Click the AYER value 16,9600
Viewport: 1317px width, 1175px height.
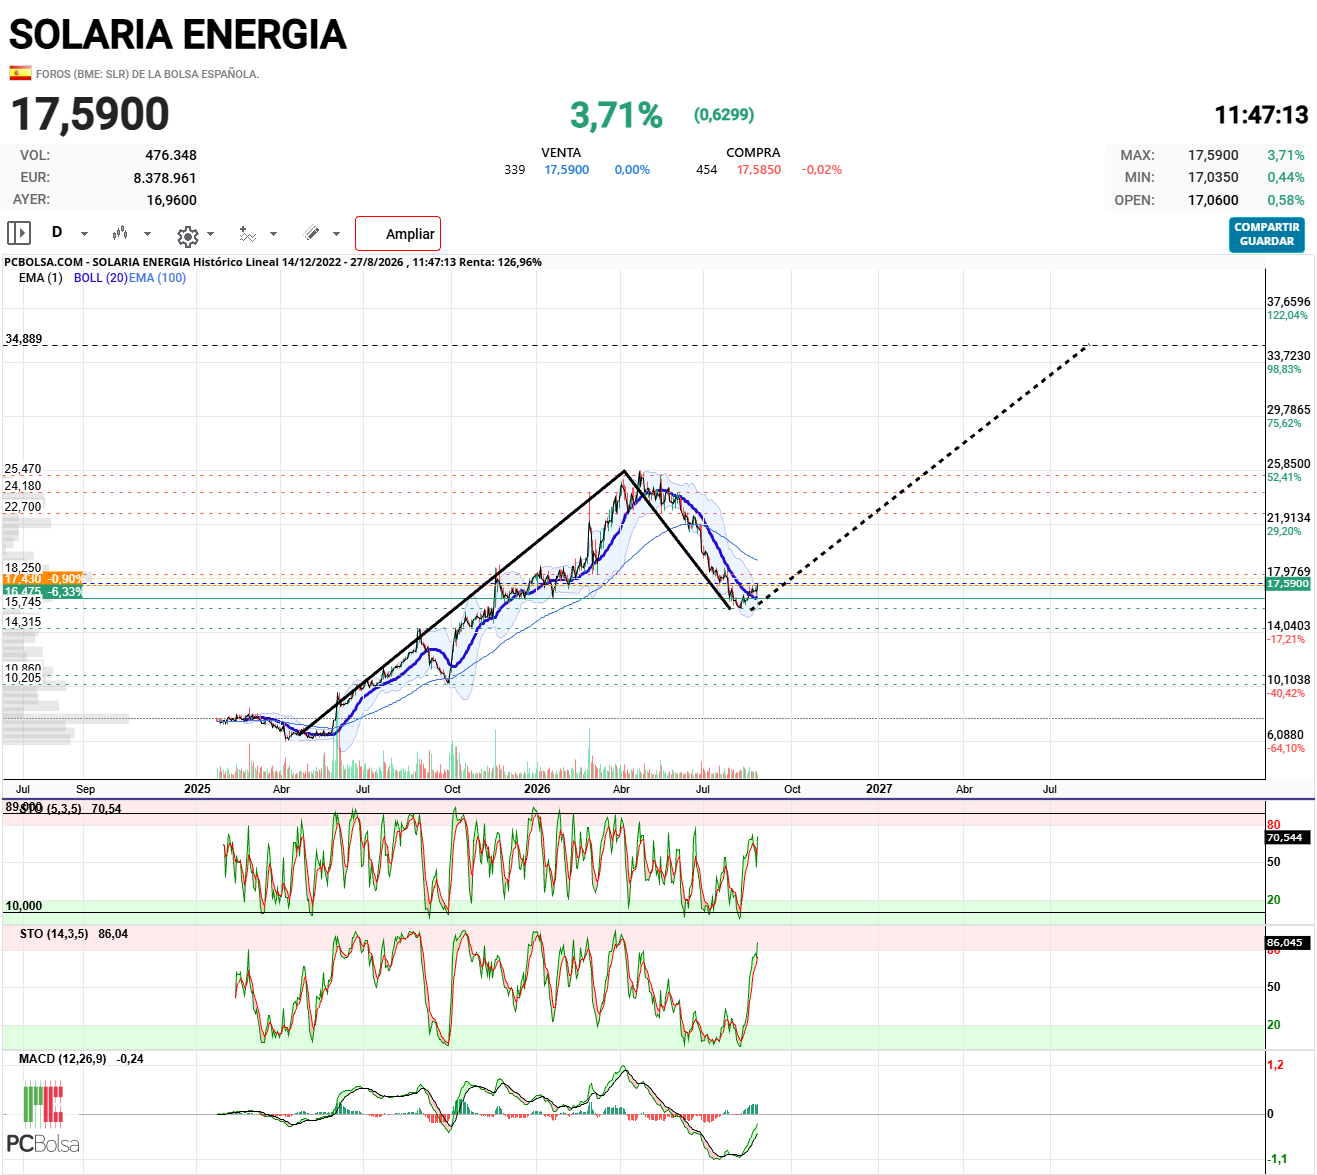pos(172,200)
